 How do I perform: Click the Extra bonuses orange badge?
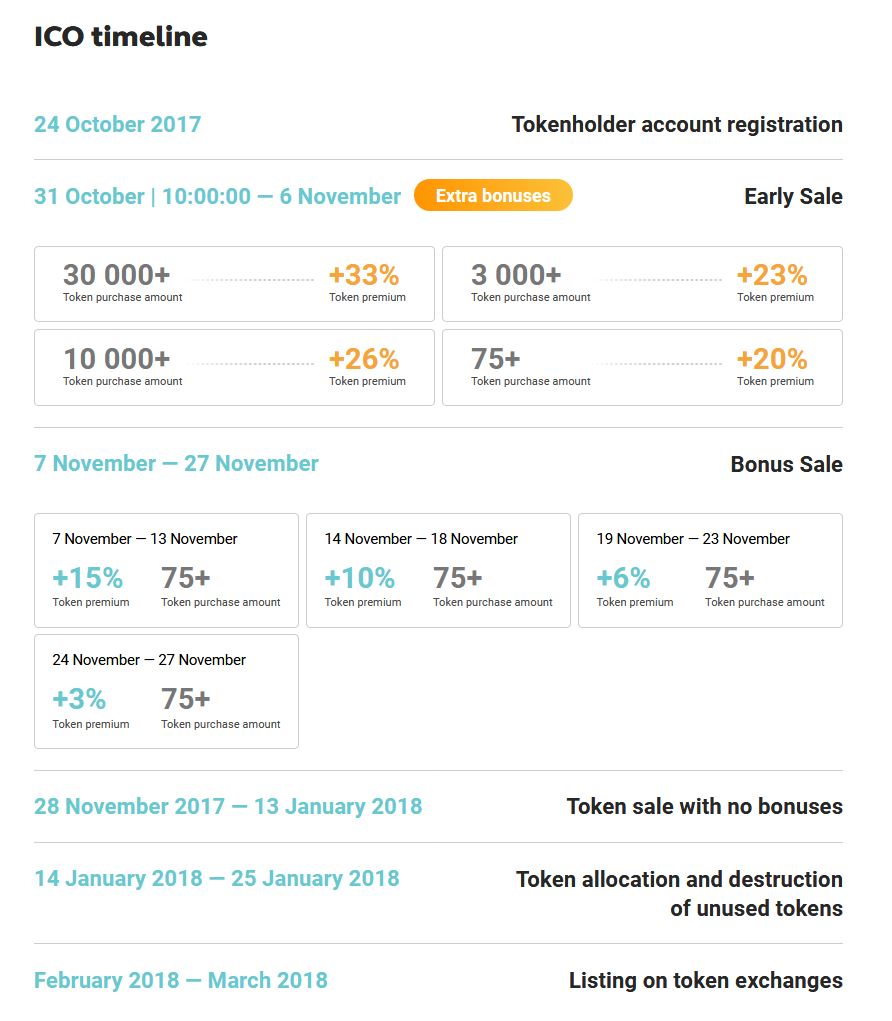[493, 195]
